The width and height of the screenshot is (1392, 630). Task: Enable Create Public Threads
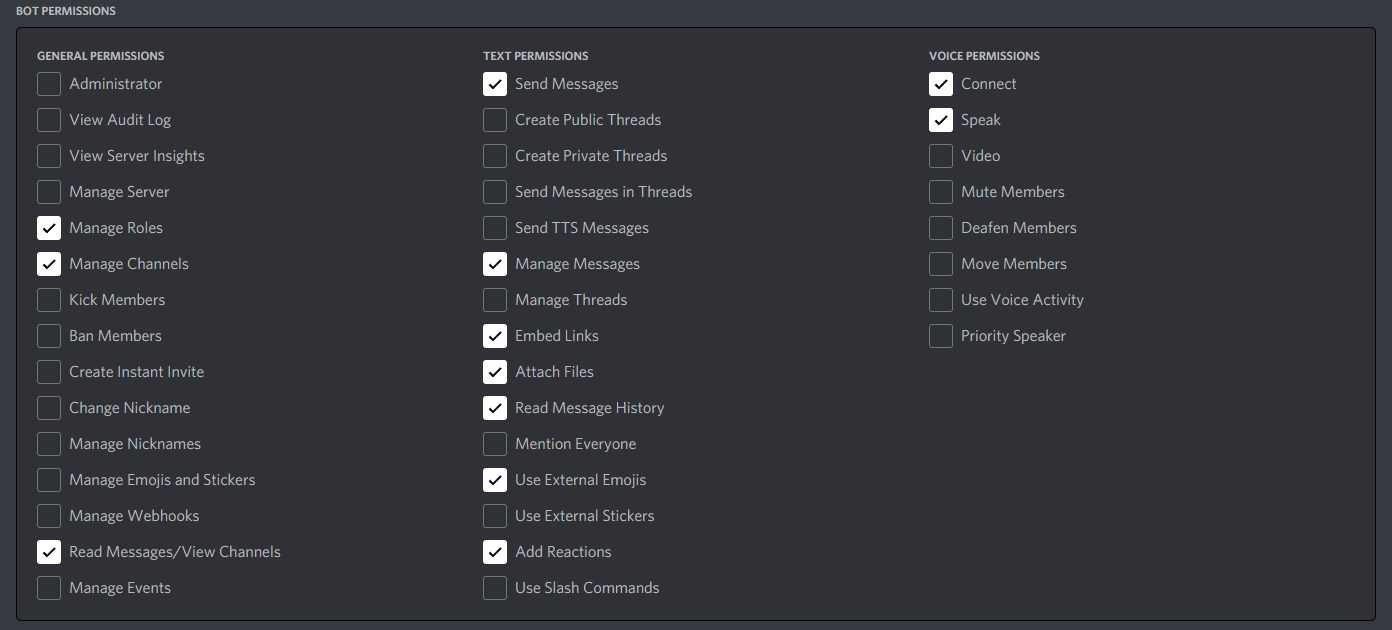[495, 120]
